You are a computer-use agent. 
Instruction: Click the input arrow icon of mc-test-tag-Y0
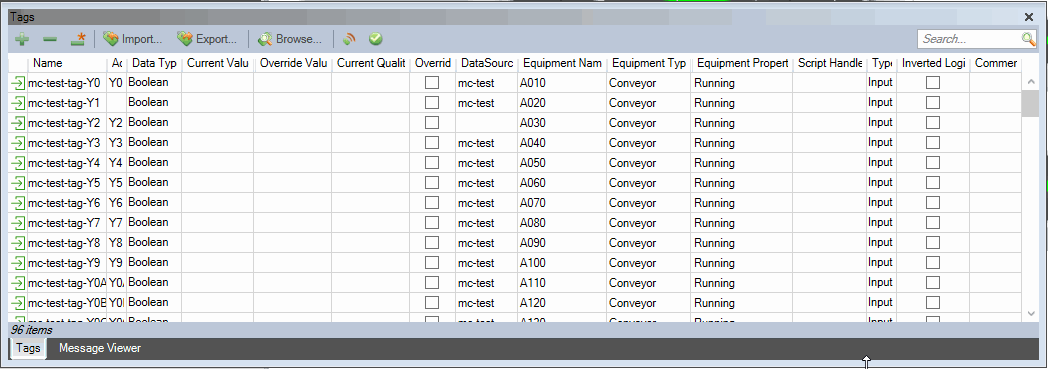18,83
